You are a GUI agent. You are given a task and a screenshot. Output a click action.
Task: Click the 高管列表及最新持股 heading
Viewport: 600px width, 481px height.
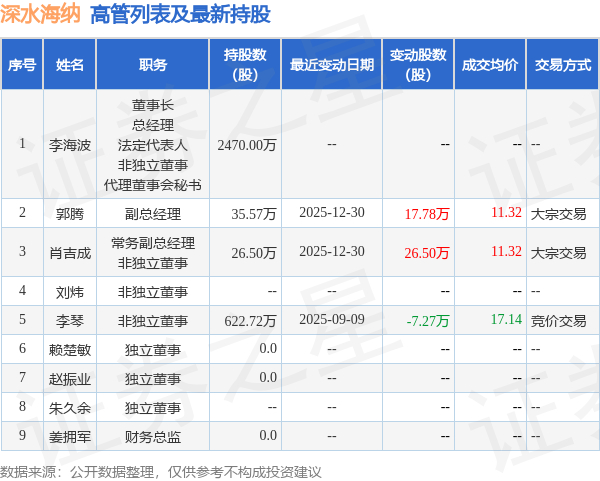point(180,14)
